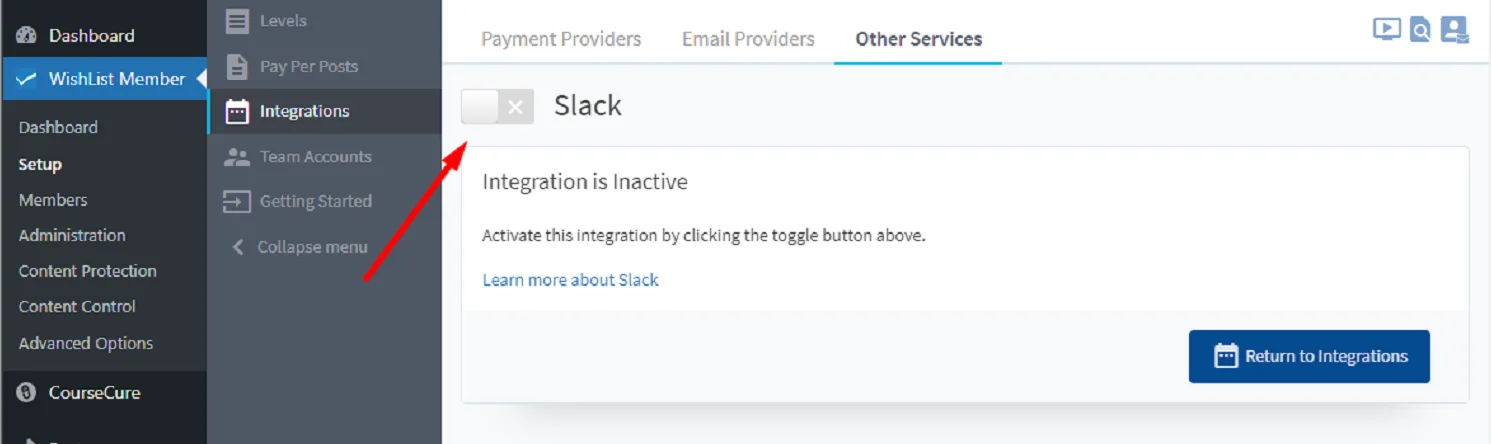Click the Integration is Inactive heading
This screenshot has height=444, width=1491.
(585, 182)
